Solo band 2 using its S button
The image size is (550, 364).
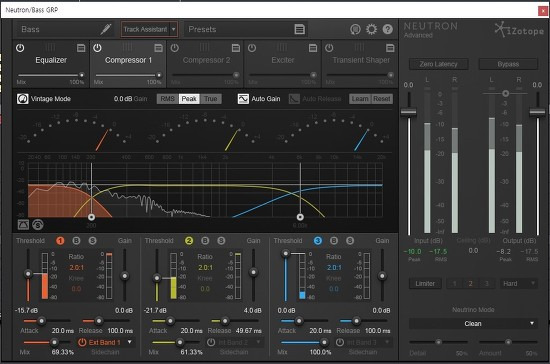[x=221, y=241]
